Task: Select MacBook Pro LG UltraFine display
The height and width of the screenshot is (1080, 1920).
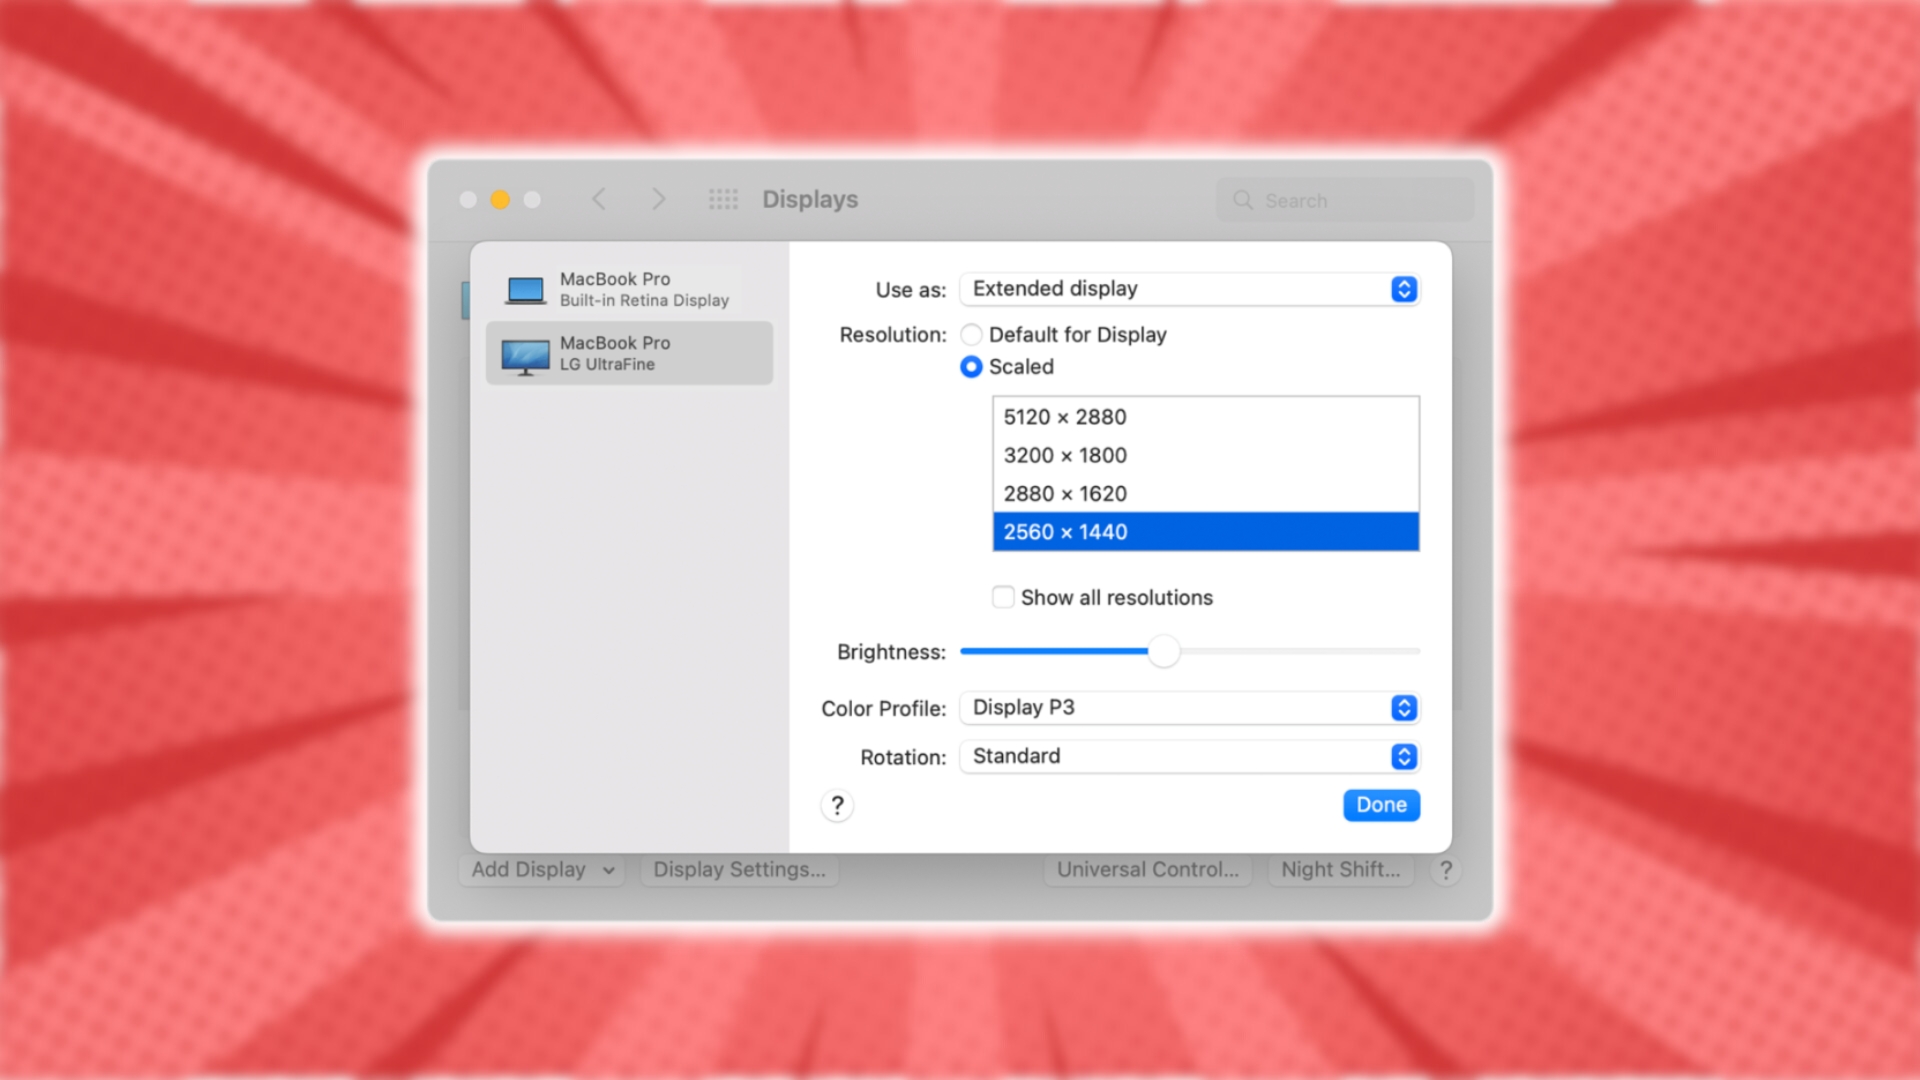Action: coord(629,352)
